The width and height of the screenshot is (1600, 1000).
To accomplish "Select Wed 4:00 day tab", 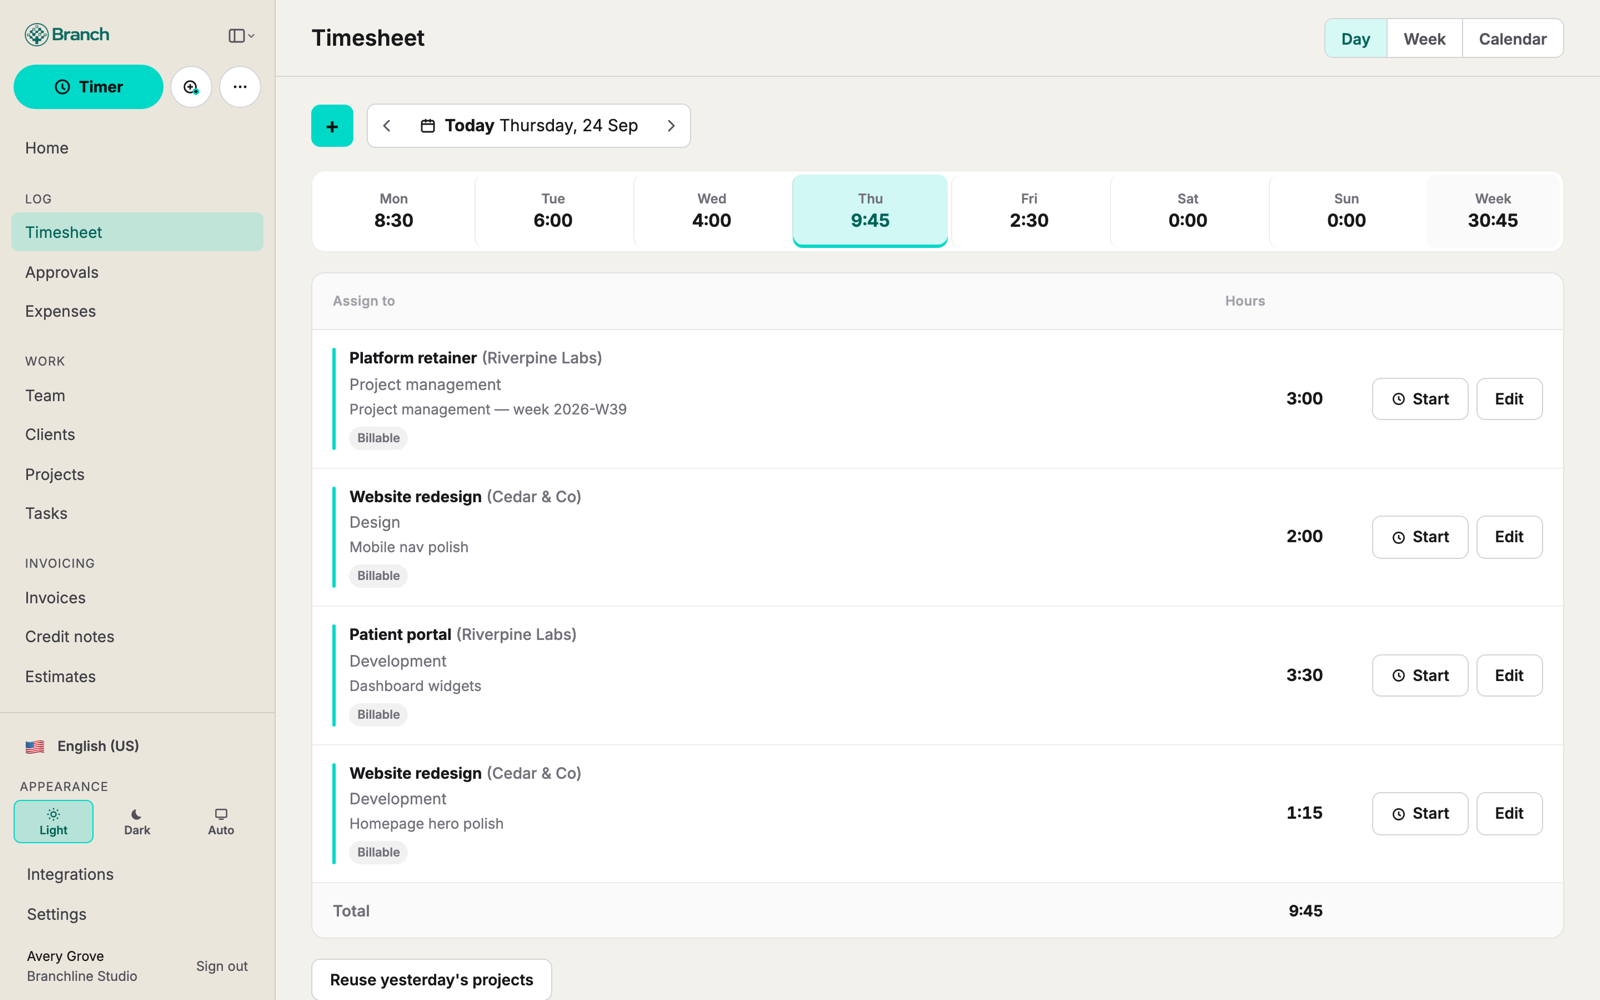I will coord(712,211).
